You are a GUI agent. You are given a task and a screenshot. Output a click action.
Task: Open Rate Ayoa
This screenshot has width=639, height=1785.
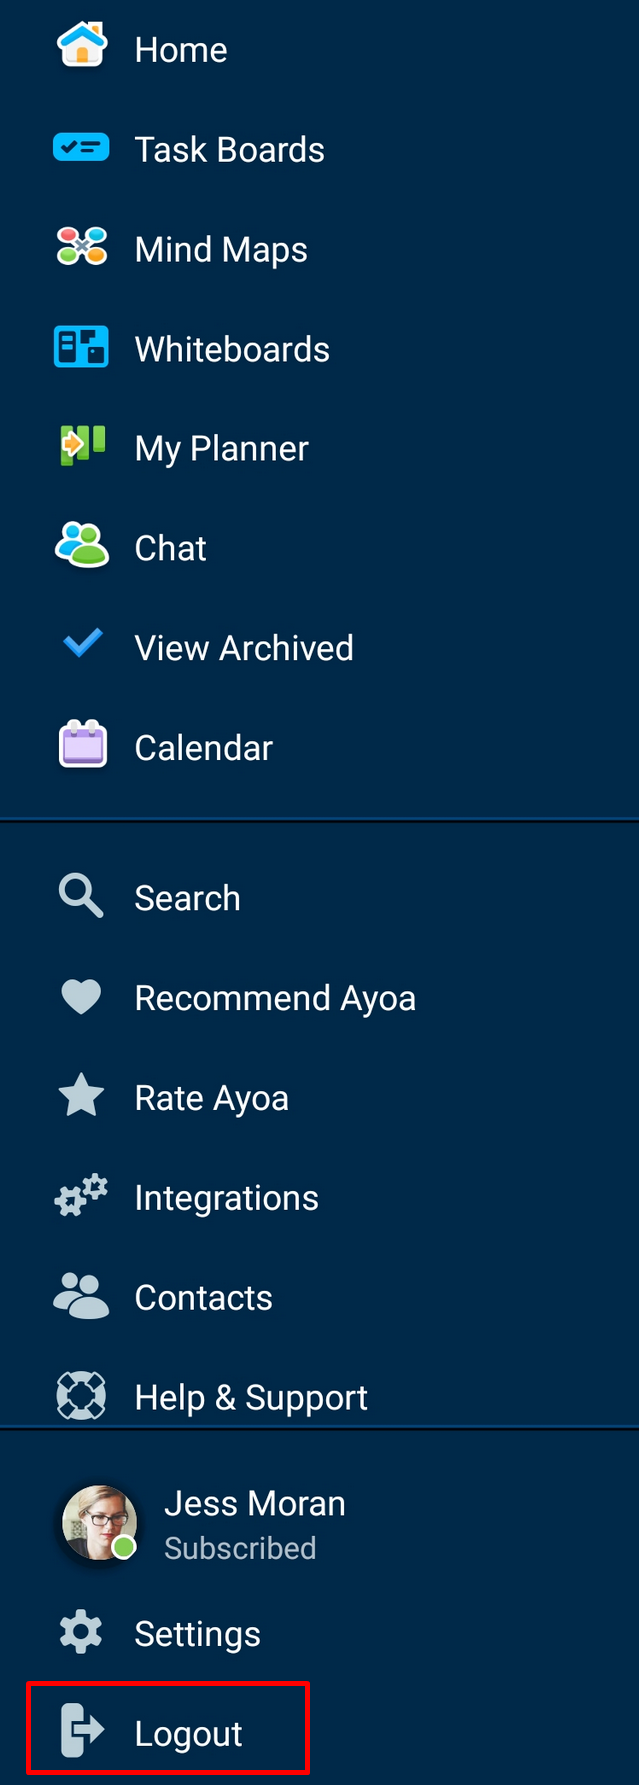(x=211, y=1096)
